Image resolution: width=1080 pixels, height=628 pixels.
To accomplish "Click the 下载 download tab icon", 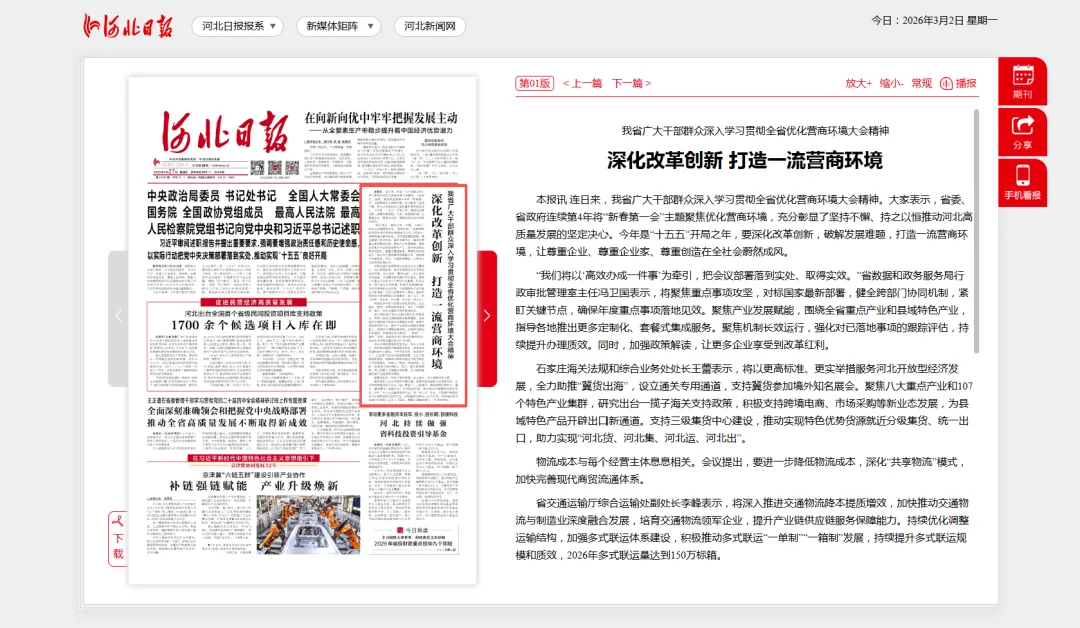I will [118, 538].
